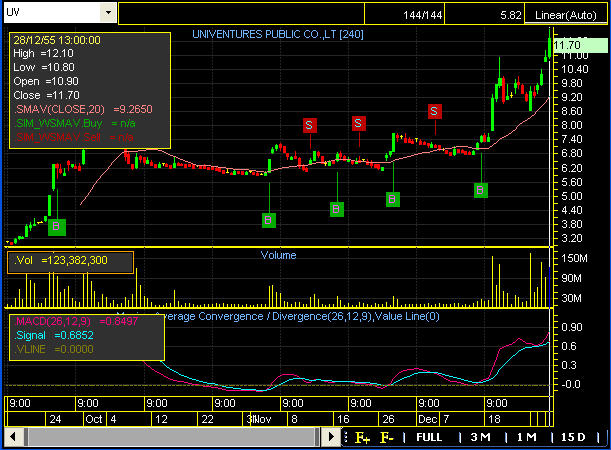The width and height of the screenshot is (611, 450).
Task: Click the .Signal =0.6852 readout
Action: pyautogui.click(x=53, y=335)
